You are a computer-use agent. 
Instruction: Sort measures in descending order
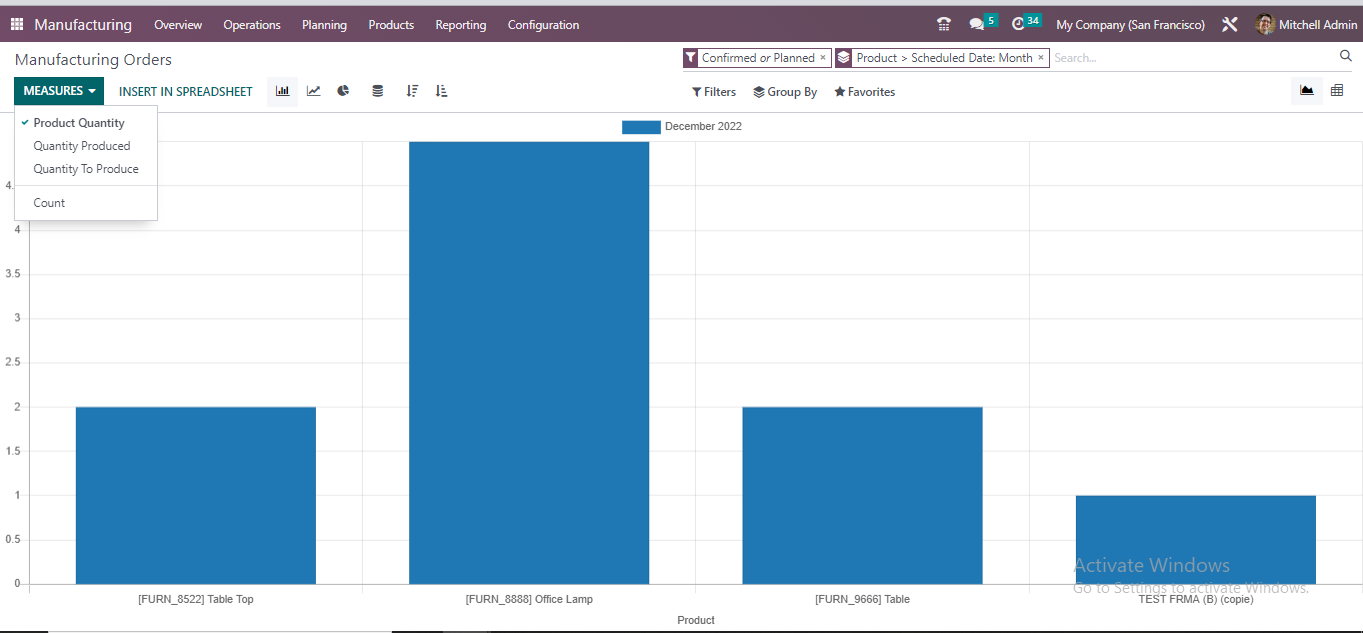point(412,90)
